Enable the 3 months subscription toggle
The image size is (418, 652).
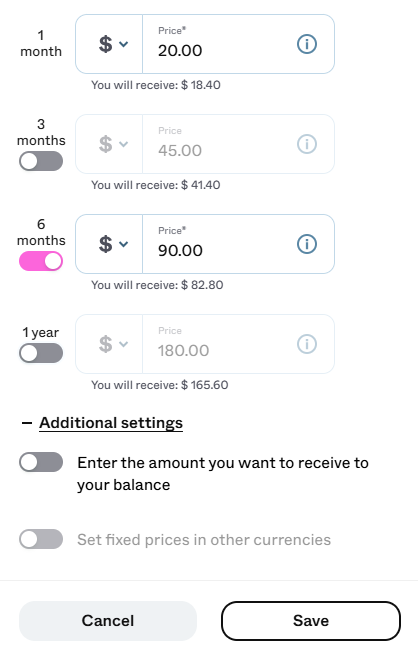(41, 161)
